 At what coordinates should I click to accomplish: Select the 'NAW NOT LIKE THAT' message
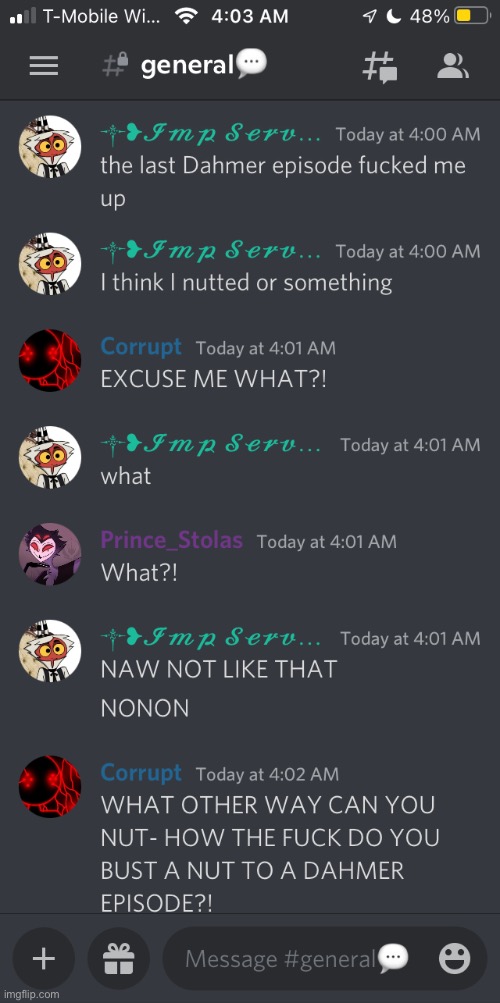[219, 669]
